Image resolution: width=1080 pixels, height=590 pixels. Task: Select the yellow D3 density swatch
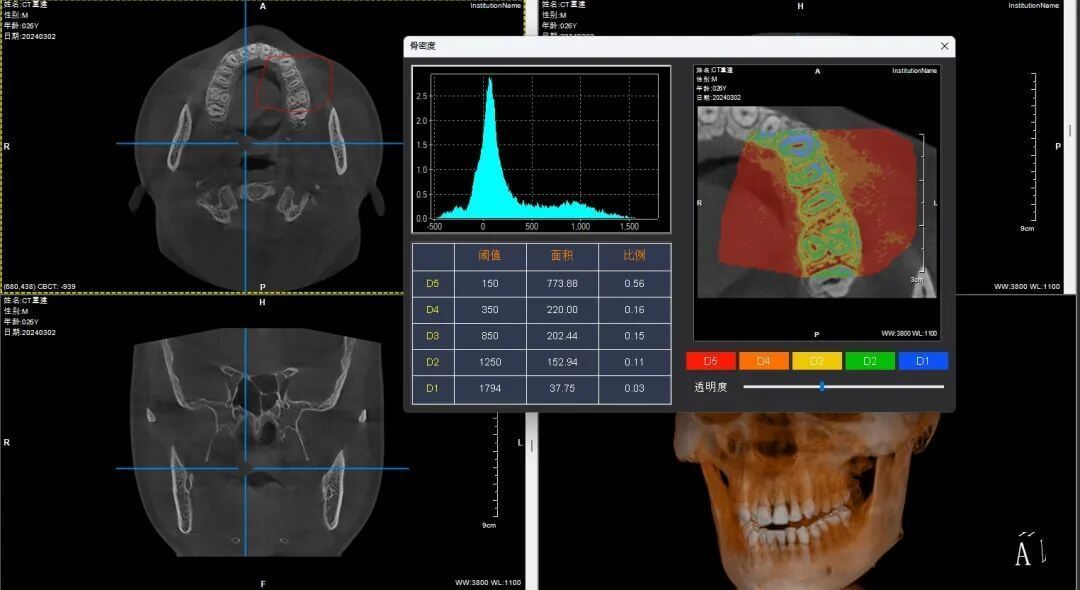pyautogui.click(x=817, y=361)
